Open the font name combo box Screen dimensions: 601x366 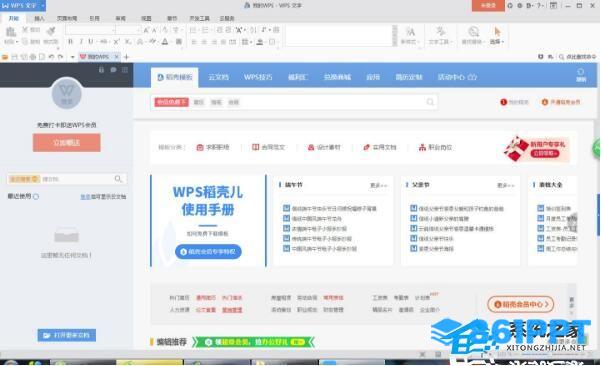(x=90, y=30)
